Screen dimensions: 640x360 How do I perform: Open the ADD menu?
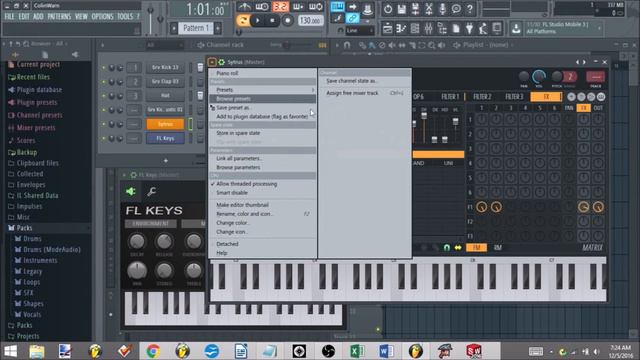tap(38, 16)
